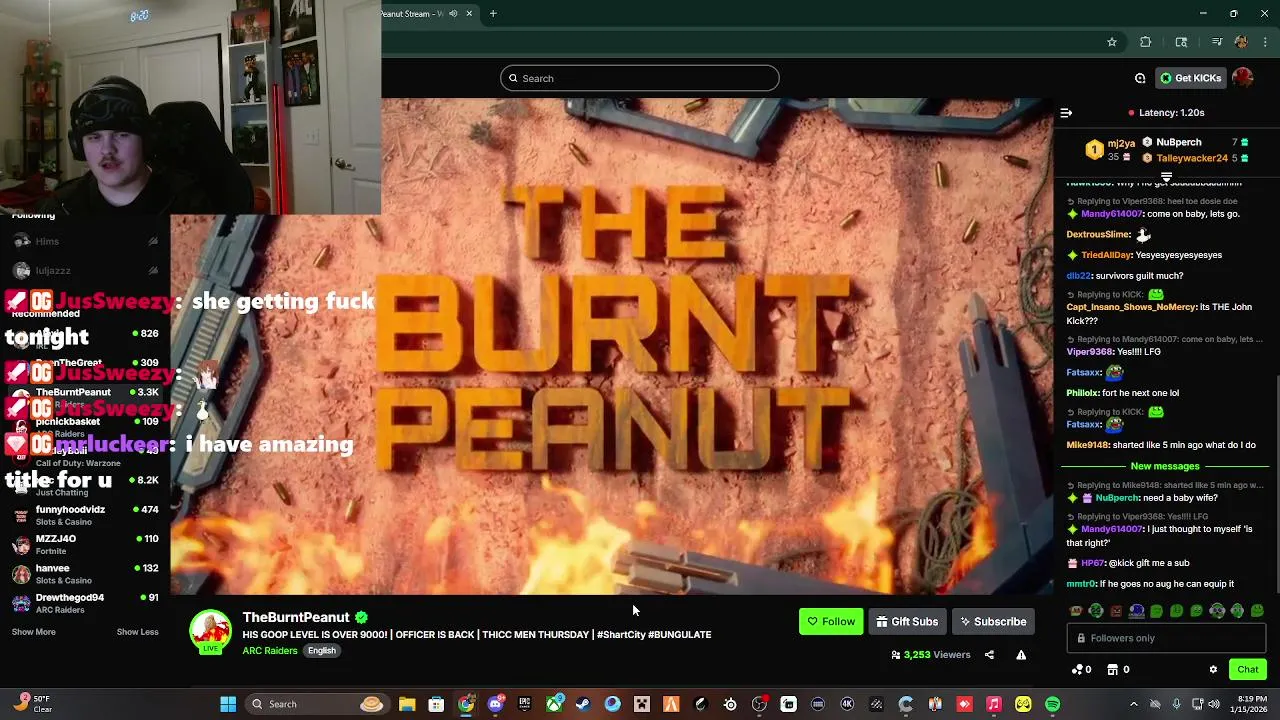Image resolution: width=1280 pixels, height=720 pixels.
Task: Click TheBurntPeanut live avatar
Action: click(x=210, y=632)
